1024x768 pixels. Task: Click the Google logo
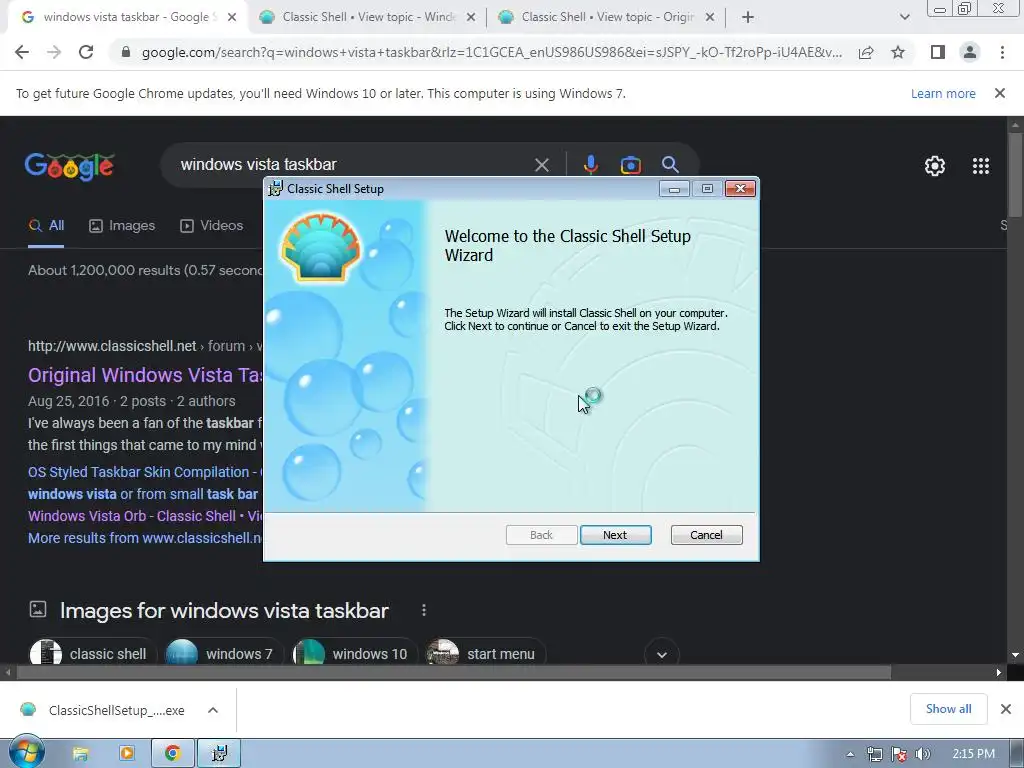69,166
